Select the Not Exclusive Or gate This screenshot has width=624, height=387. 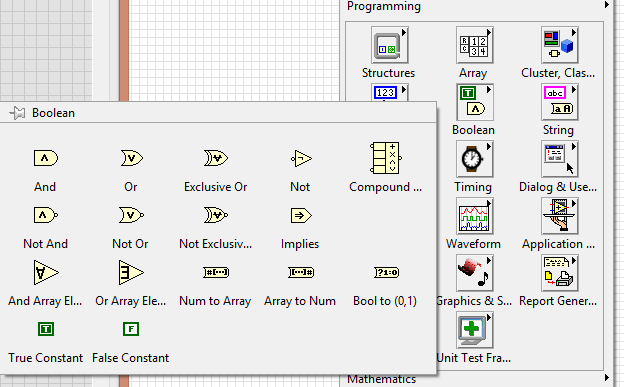pos(216,215)
